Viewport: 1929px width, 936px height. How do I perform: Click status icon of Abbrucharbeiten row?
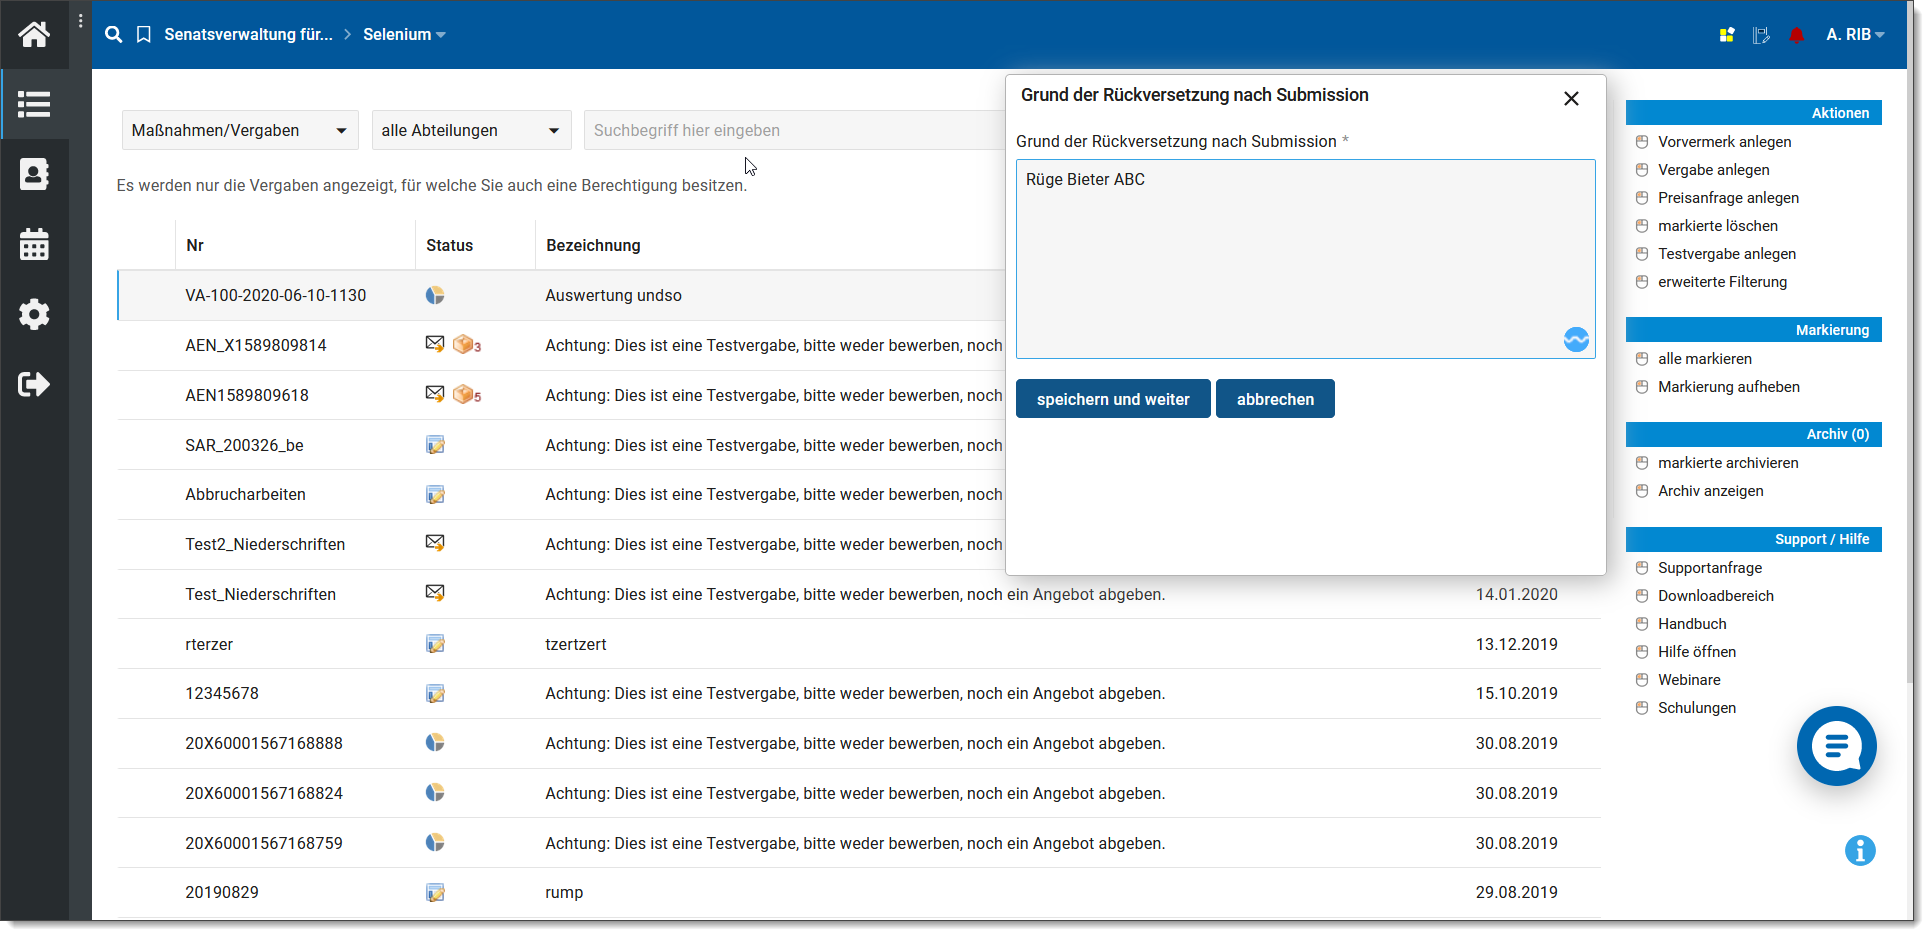click(x=435, y=495)
